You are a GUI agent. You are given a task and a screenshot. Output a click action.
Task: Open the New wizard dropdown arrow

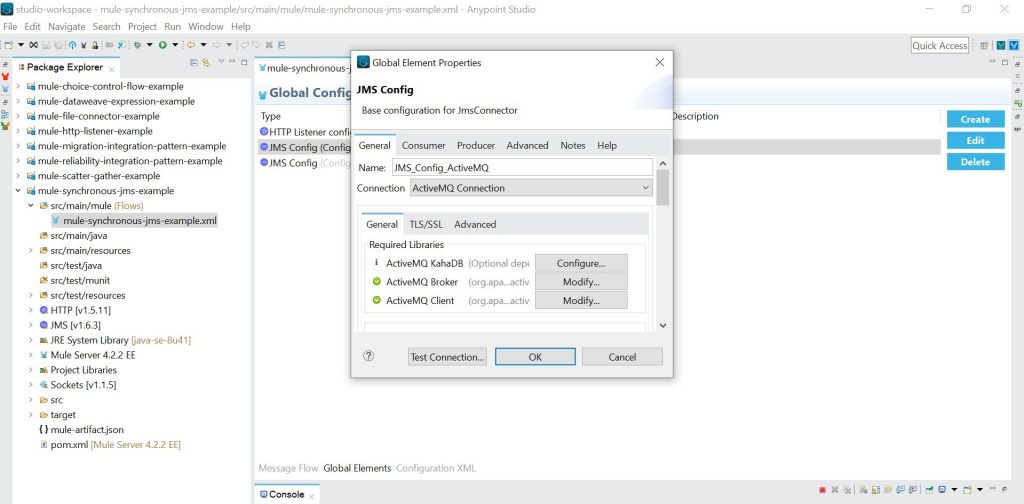(21, 45)
